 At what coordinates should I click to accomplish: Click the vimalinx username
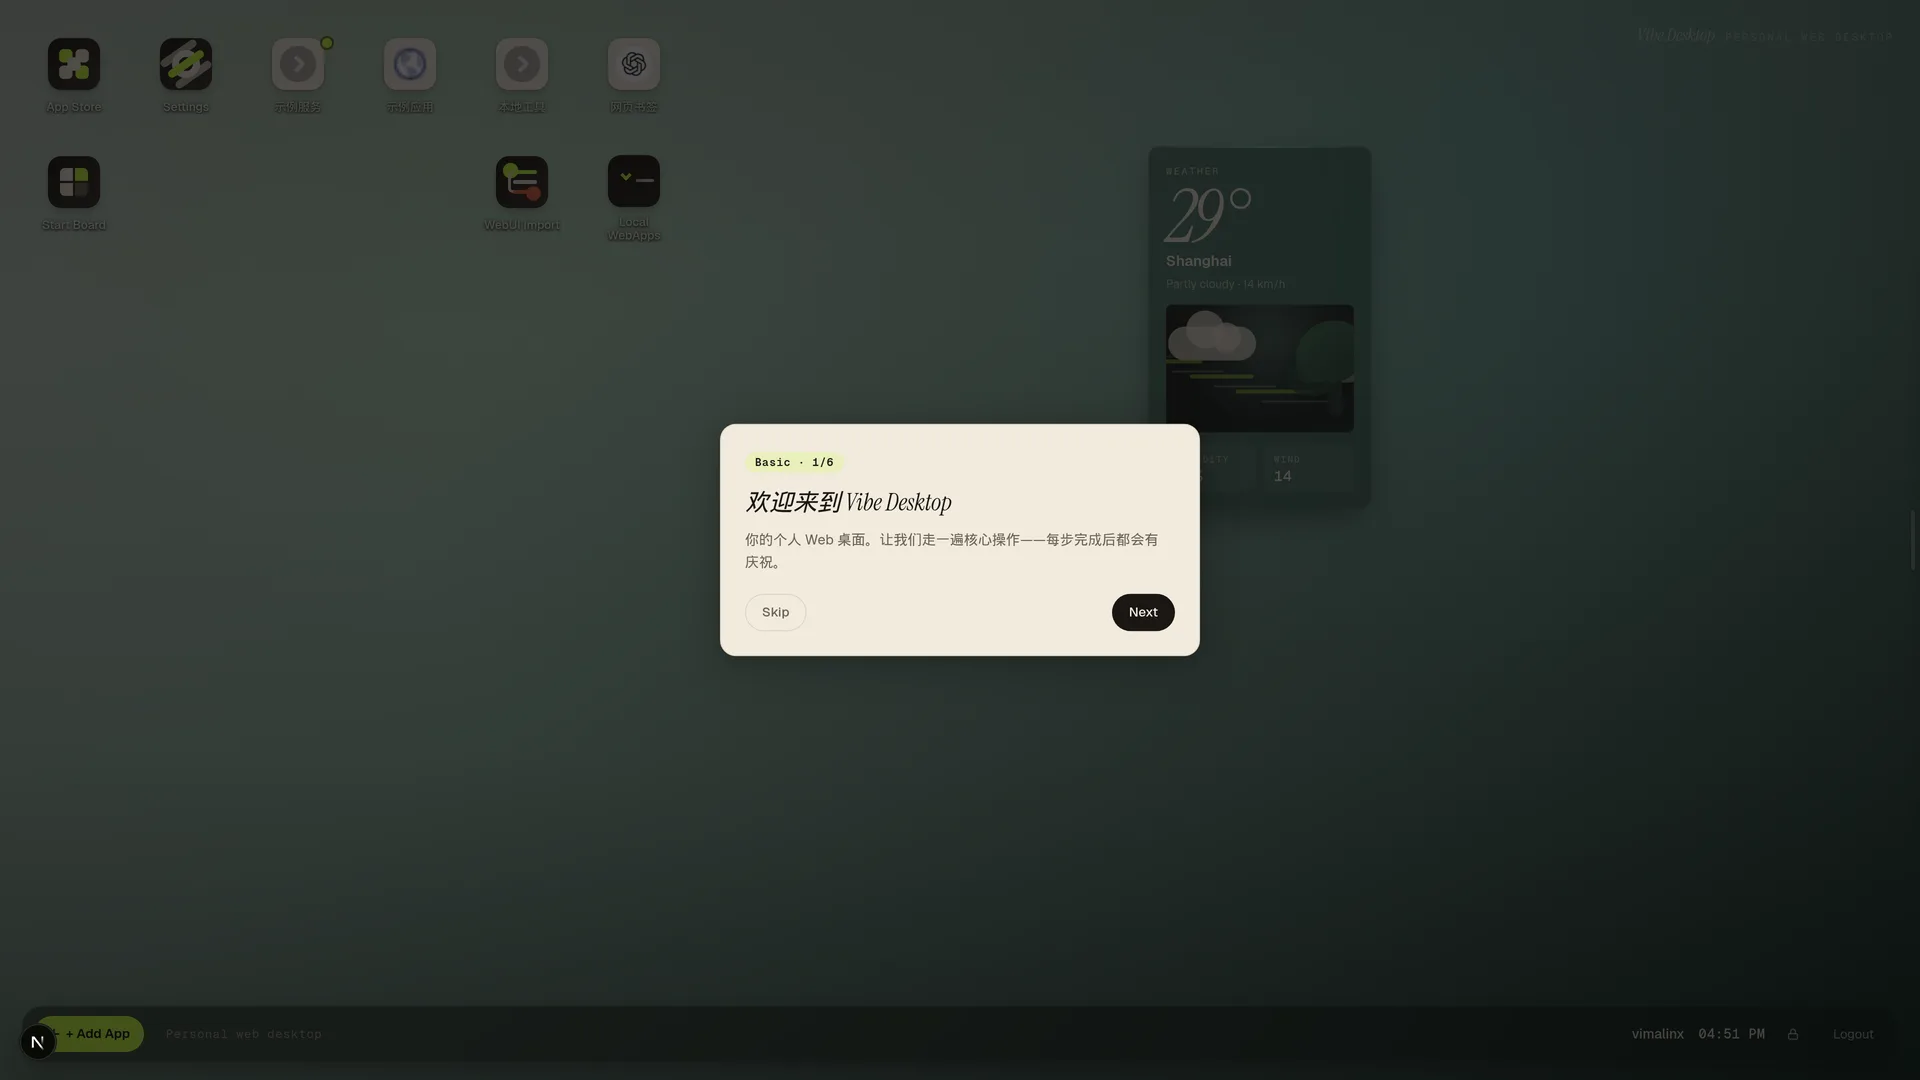tap(1657, 1034)
